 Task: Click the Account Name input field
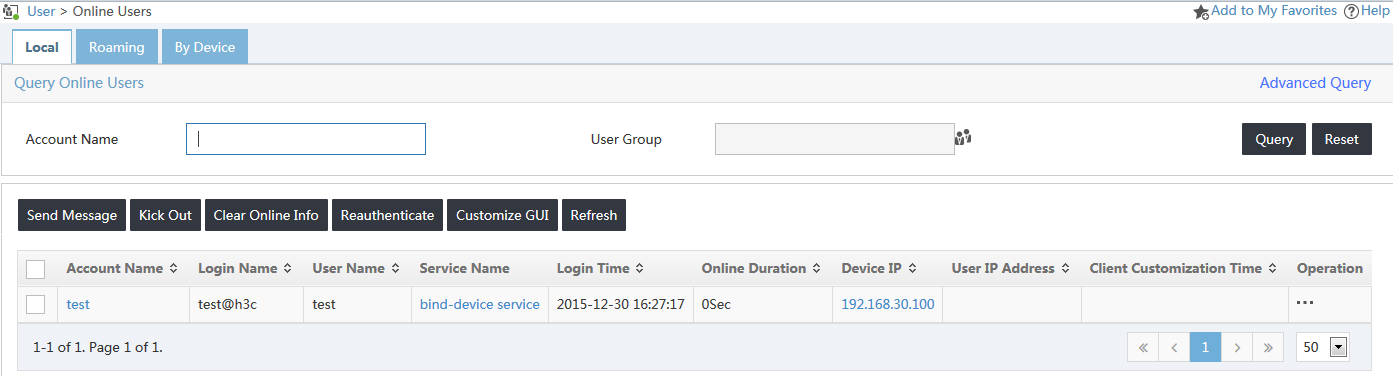click(306, 139)
